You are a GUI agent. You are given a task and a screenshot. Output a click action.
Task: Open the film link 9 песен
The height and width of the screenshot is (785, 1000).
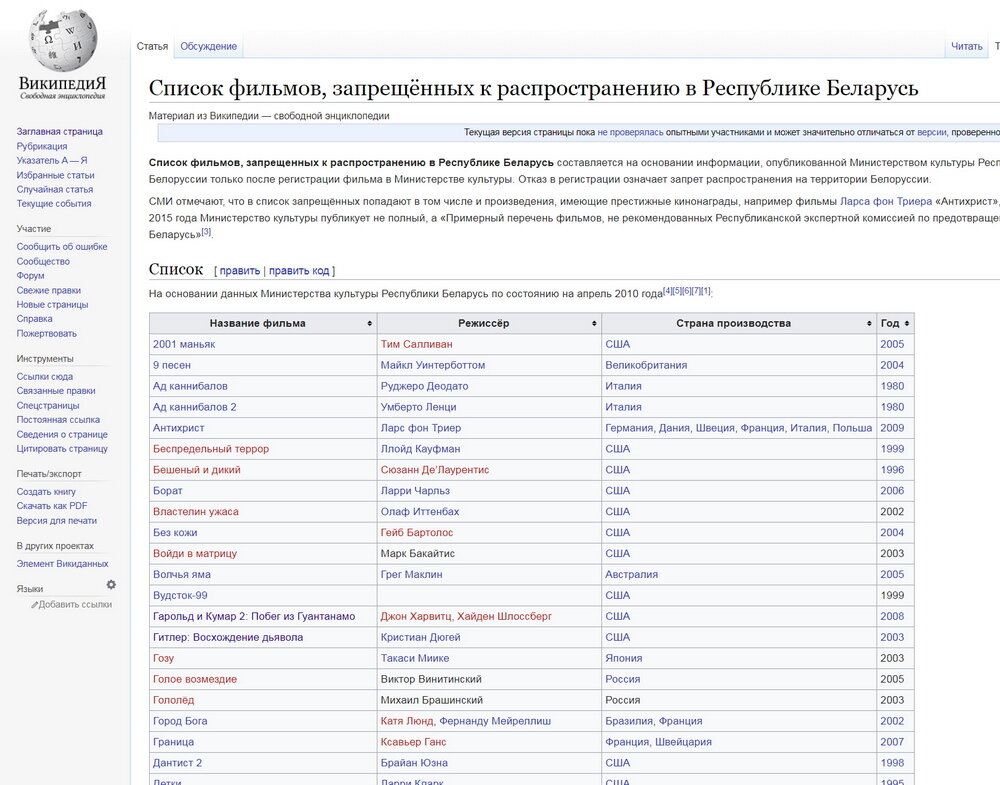pyautogui.click(x=172, y=365)
